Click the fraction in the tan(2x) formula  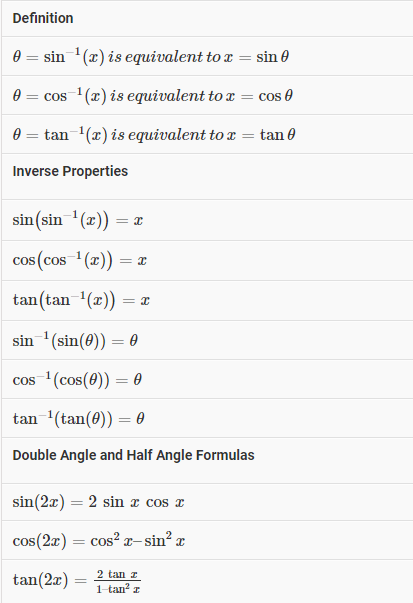click(118, 581)
